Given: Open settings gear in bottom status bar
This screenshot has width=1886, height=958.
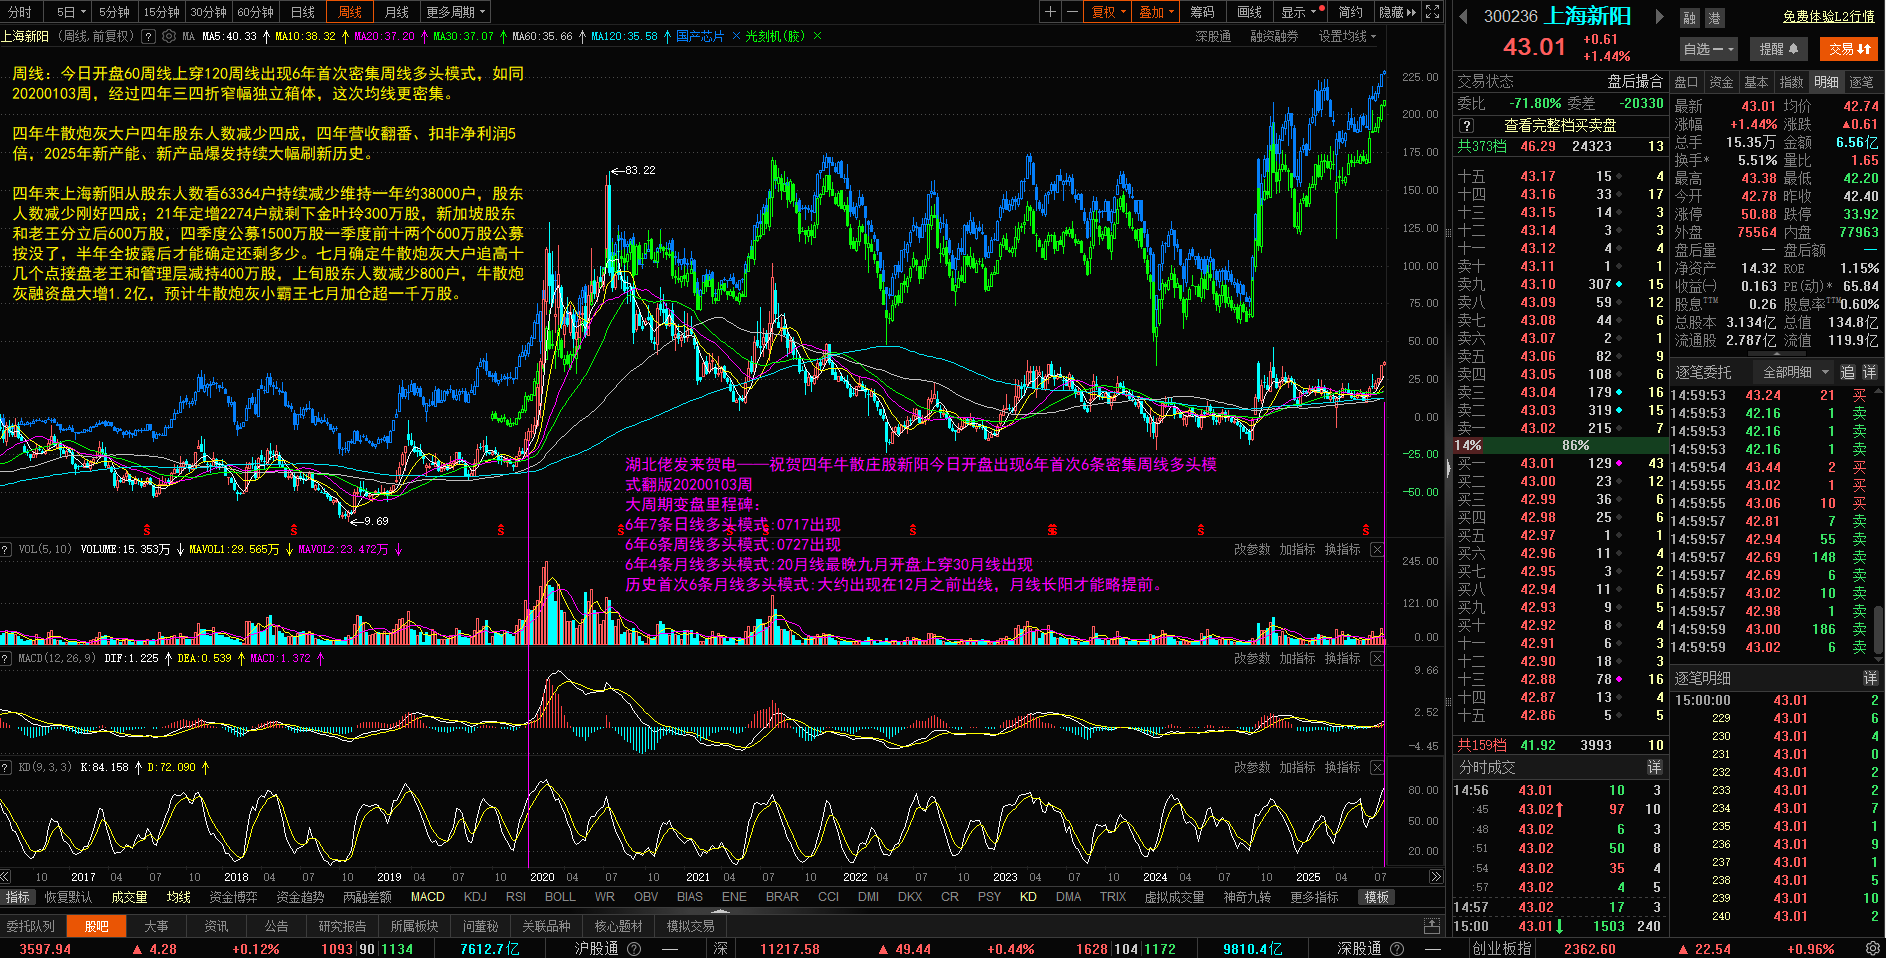Looking at the screenshot, I should click(x=1872, y=948).
